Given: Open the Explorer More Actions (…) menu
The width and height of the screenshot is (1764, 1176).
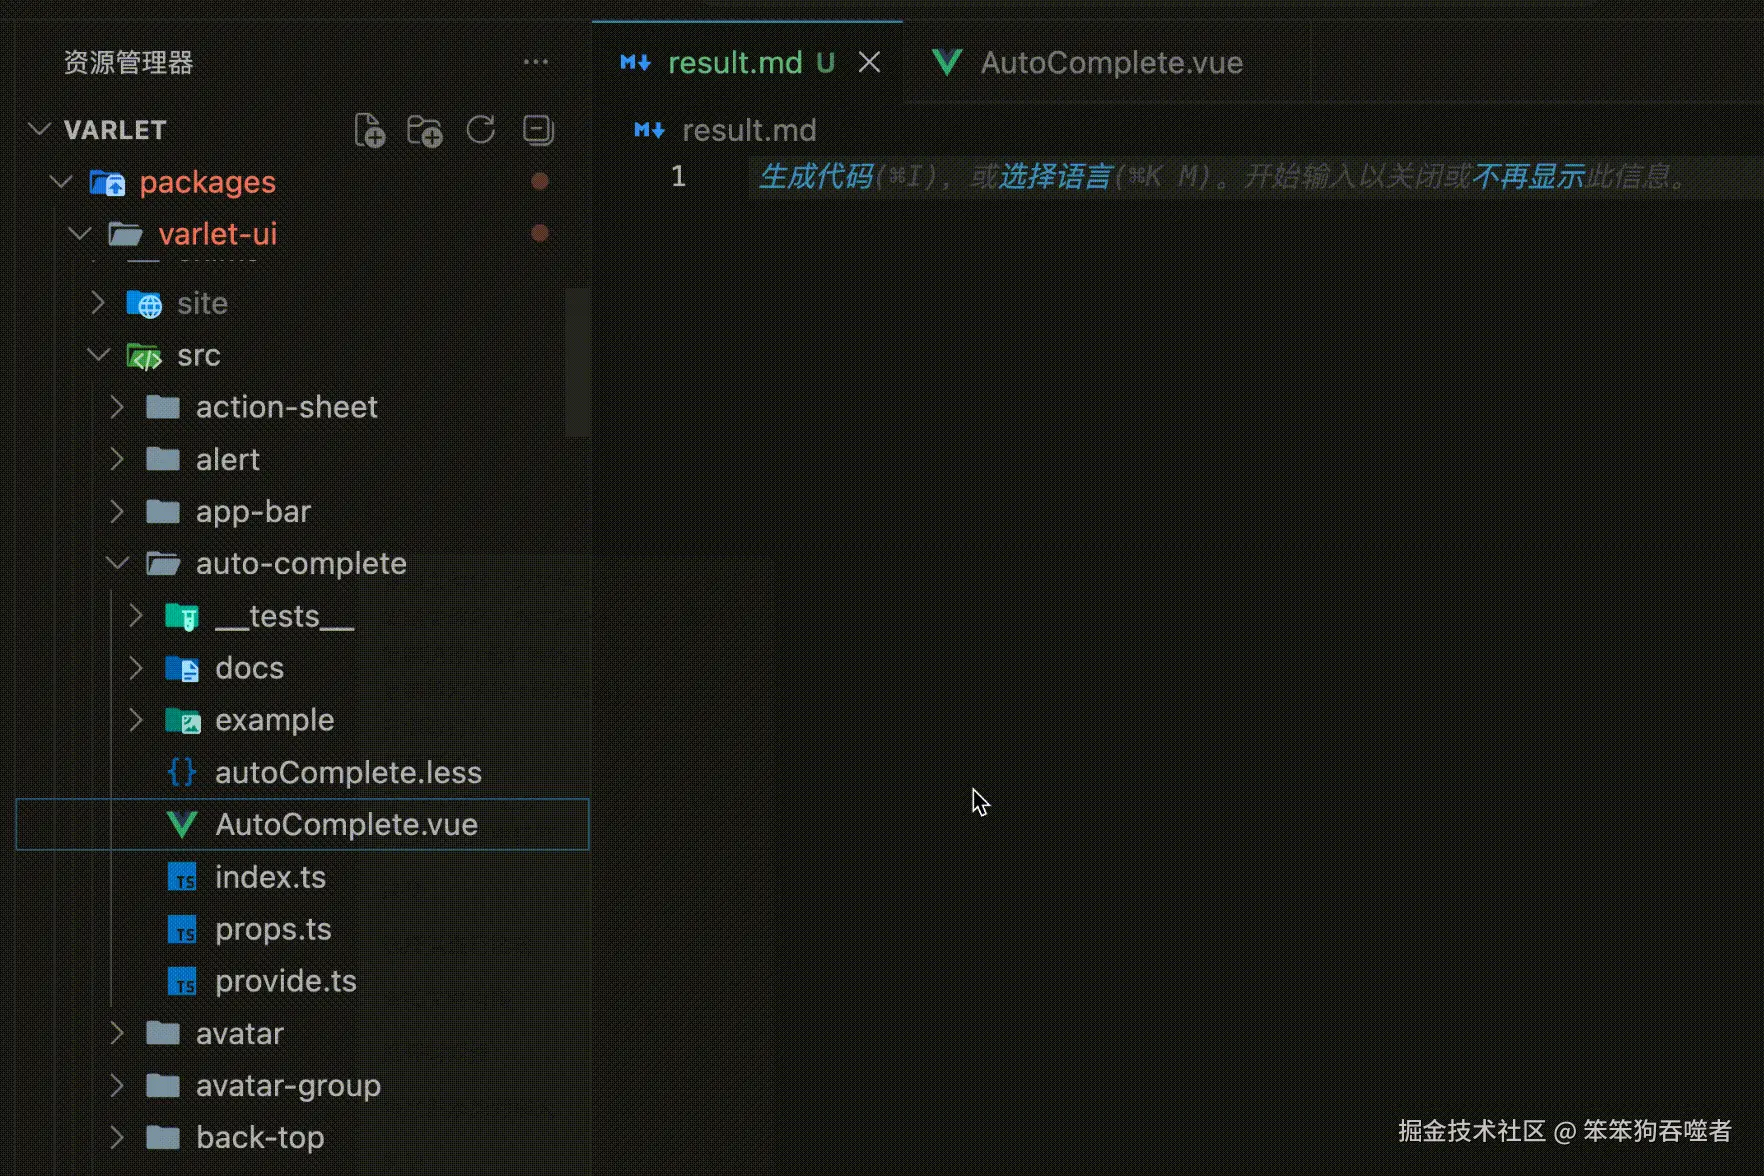Looking at the screenshot, I should click(537, 62).
